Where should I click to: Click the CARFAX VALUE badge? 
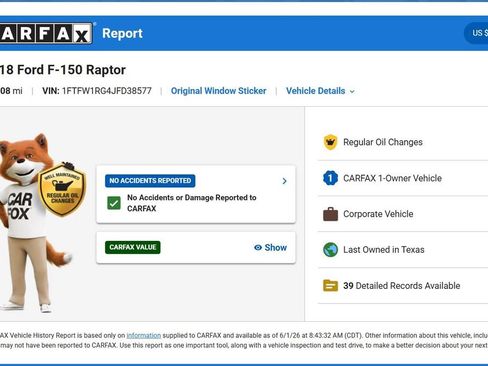tap(133, 247)
